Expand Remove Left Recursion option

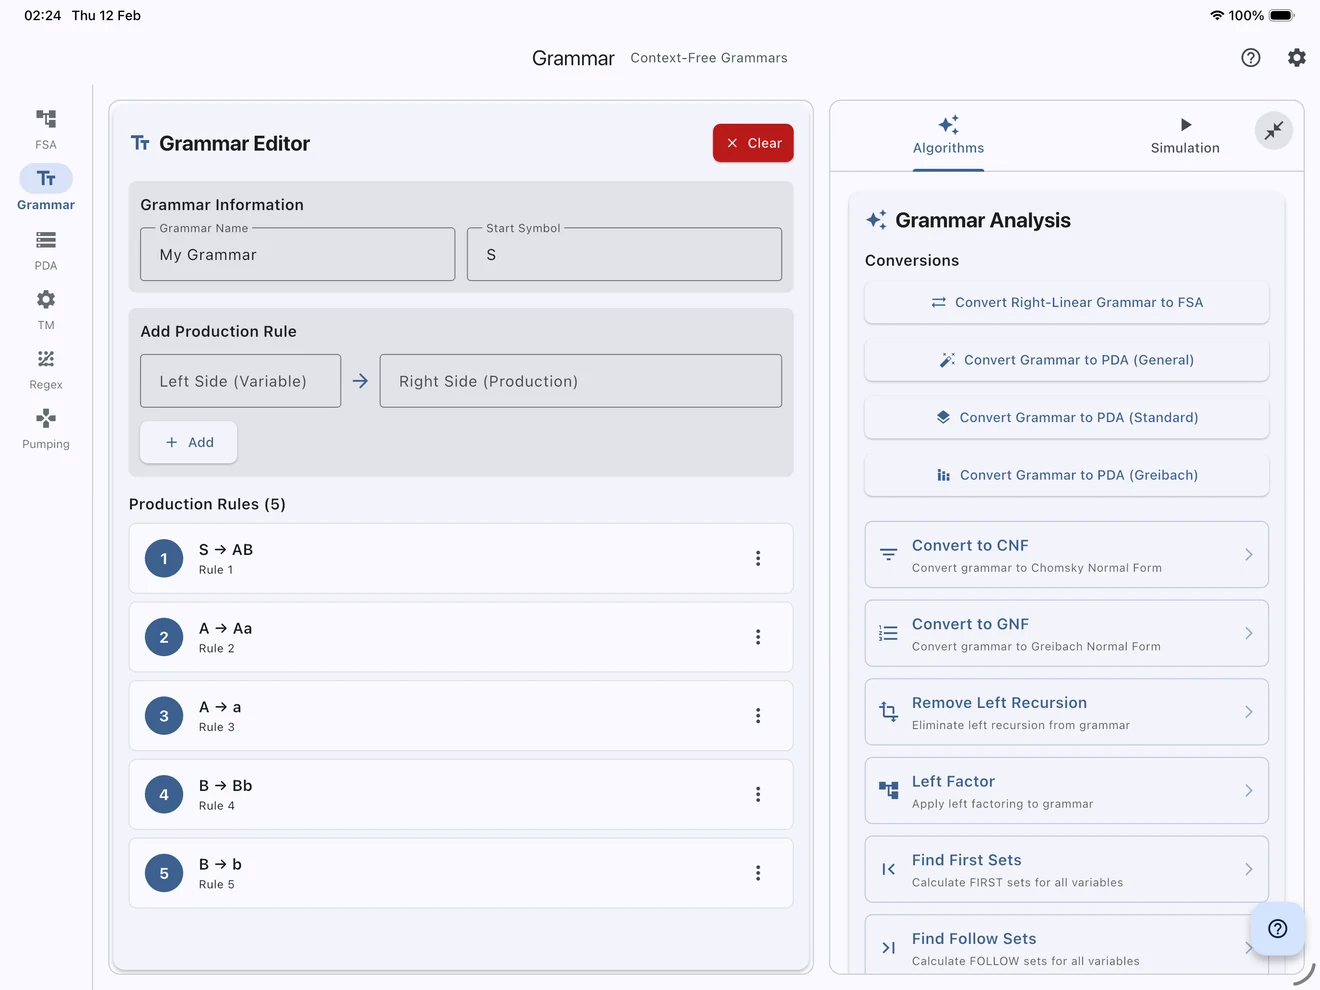1066,712
